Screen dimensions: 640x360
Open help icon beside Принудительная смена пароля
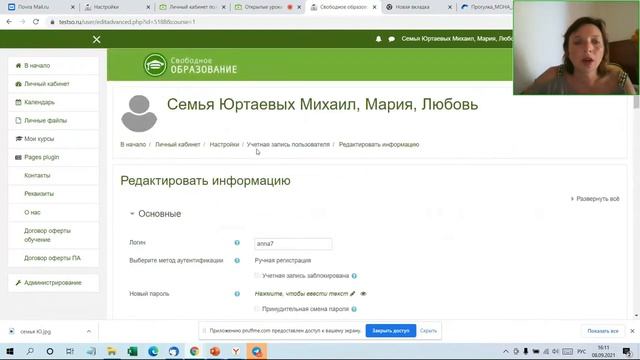(354, 309)
